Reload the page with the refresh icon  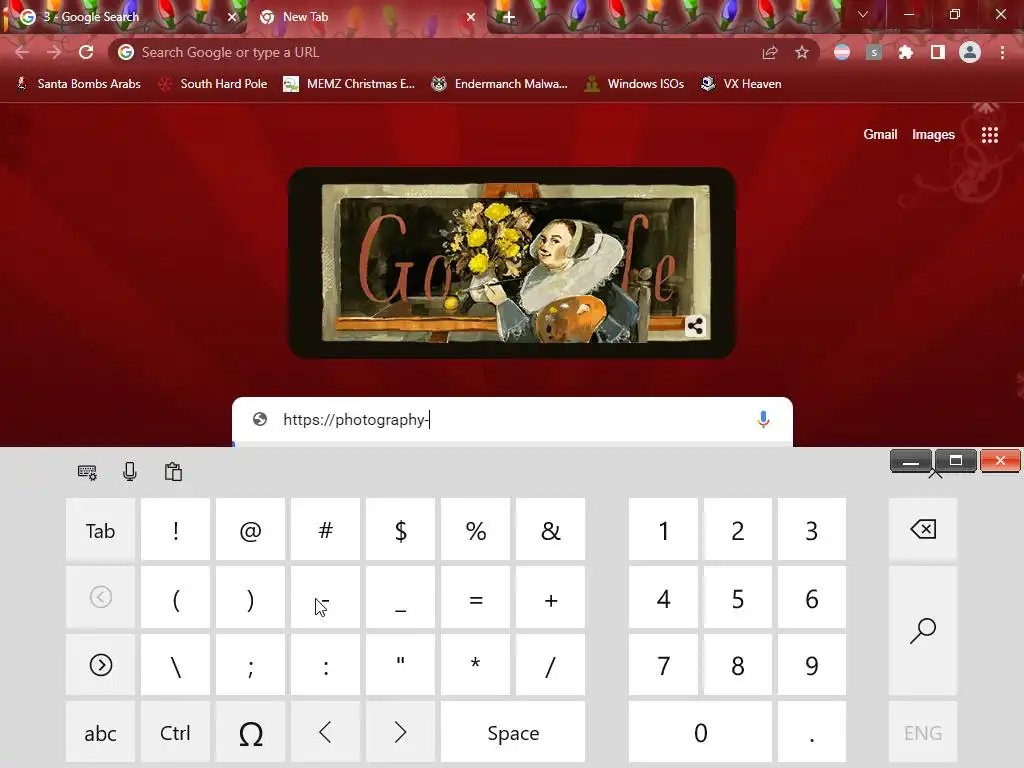pyautogui.click(x=86, y=52)
